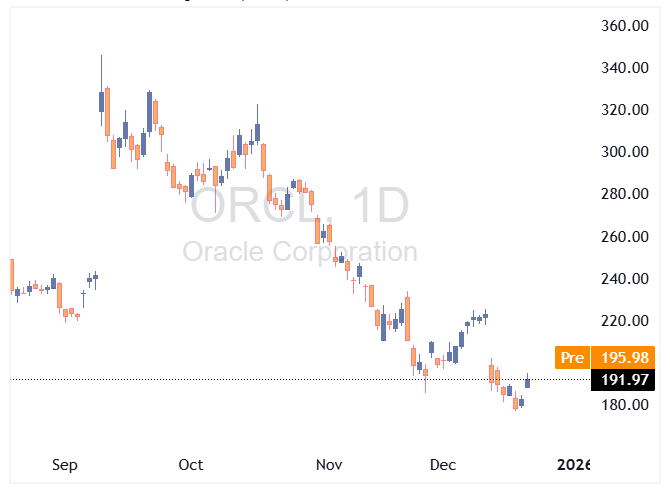
Task: Click the 360.00 price axis label
Action: (x=627, y=26)
